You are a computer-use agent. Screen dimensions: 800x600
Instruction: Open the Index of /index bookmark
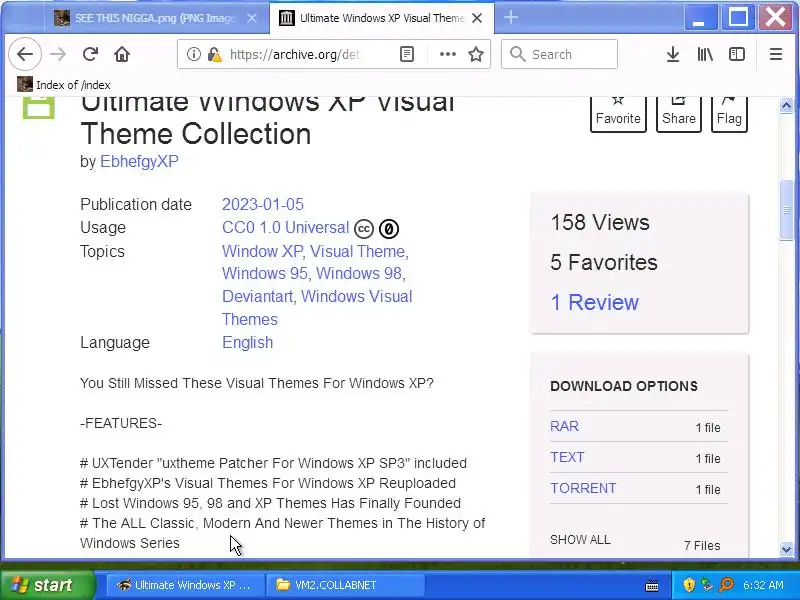(x=64, y=85)
